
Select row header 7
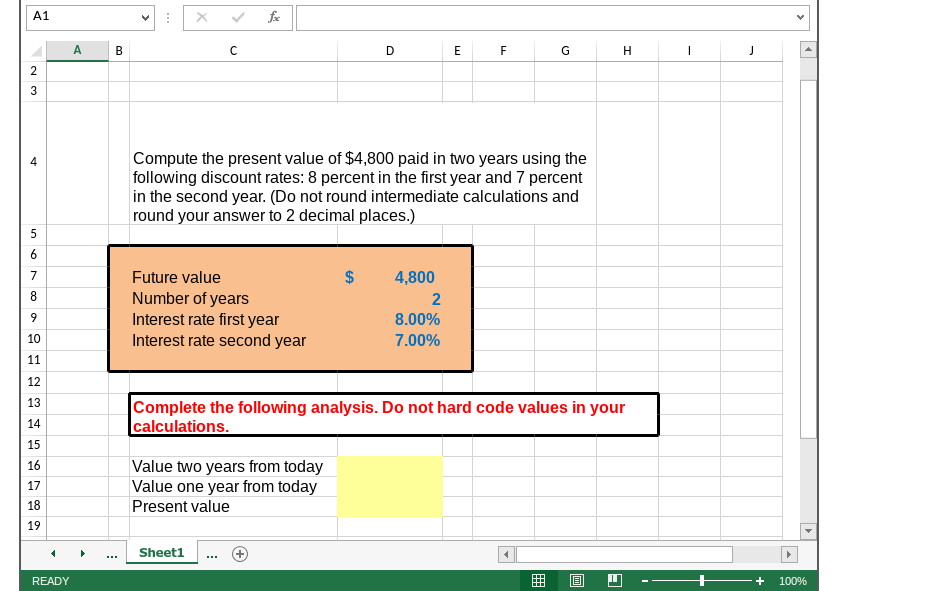[33, 277]
